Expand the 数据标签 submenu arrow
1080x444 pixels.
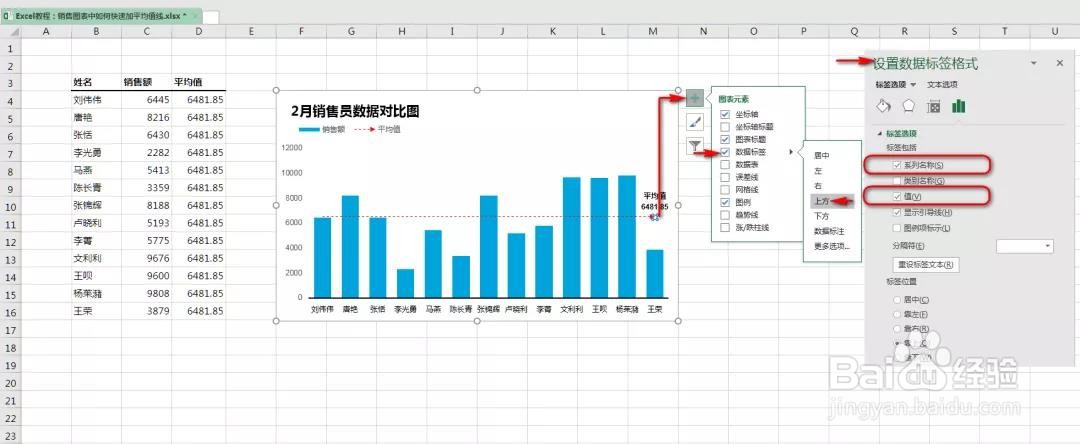point(791,151)
